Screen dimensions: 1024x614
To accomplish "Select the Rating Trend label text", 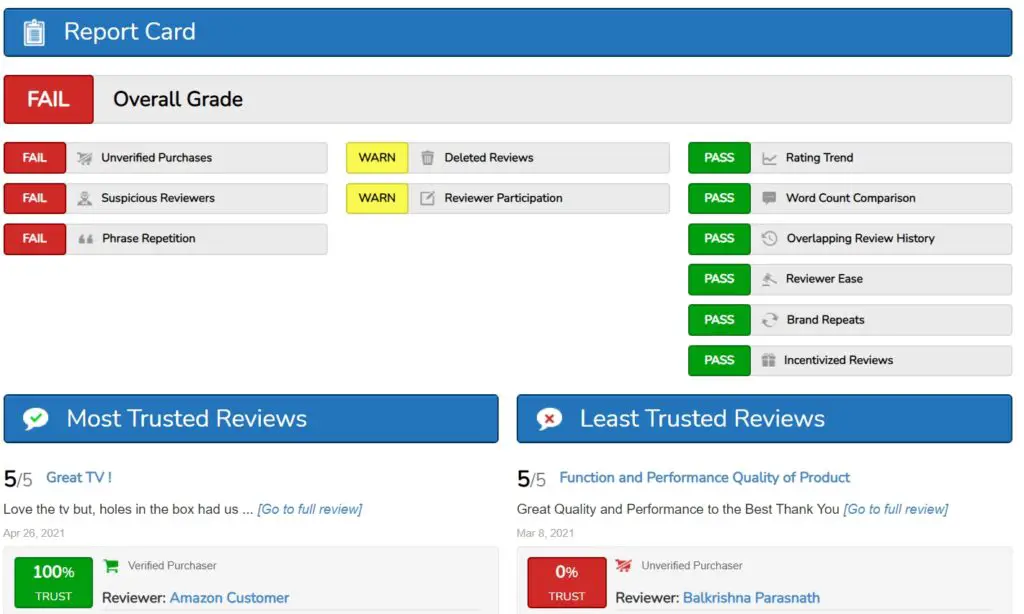I will 819,158.
